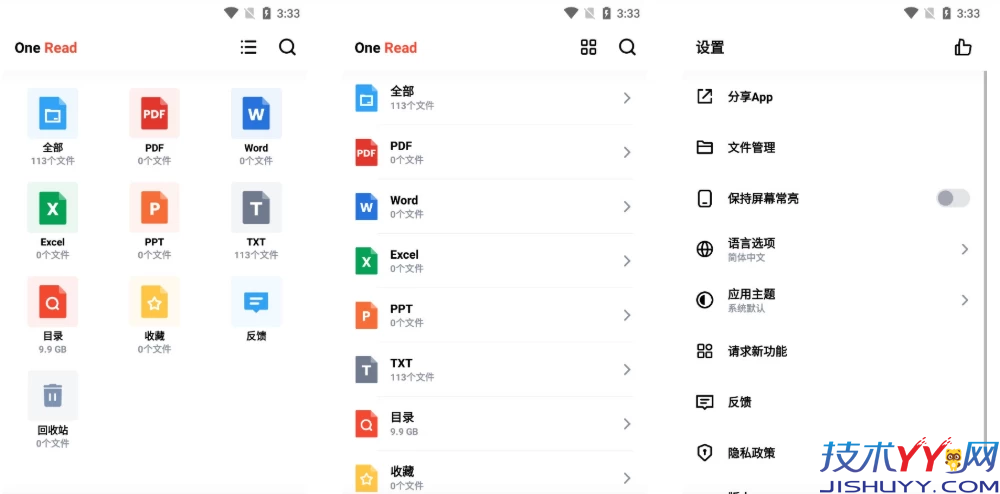This screenshot has height=494, width=1000.
Task: Click the 设置 header title
Action: click(x=710, y=48)
